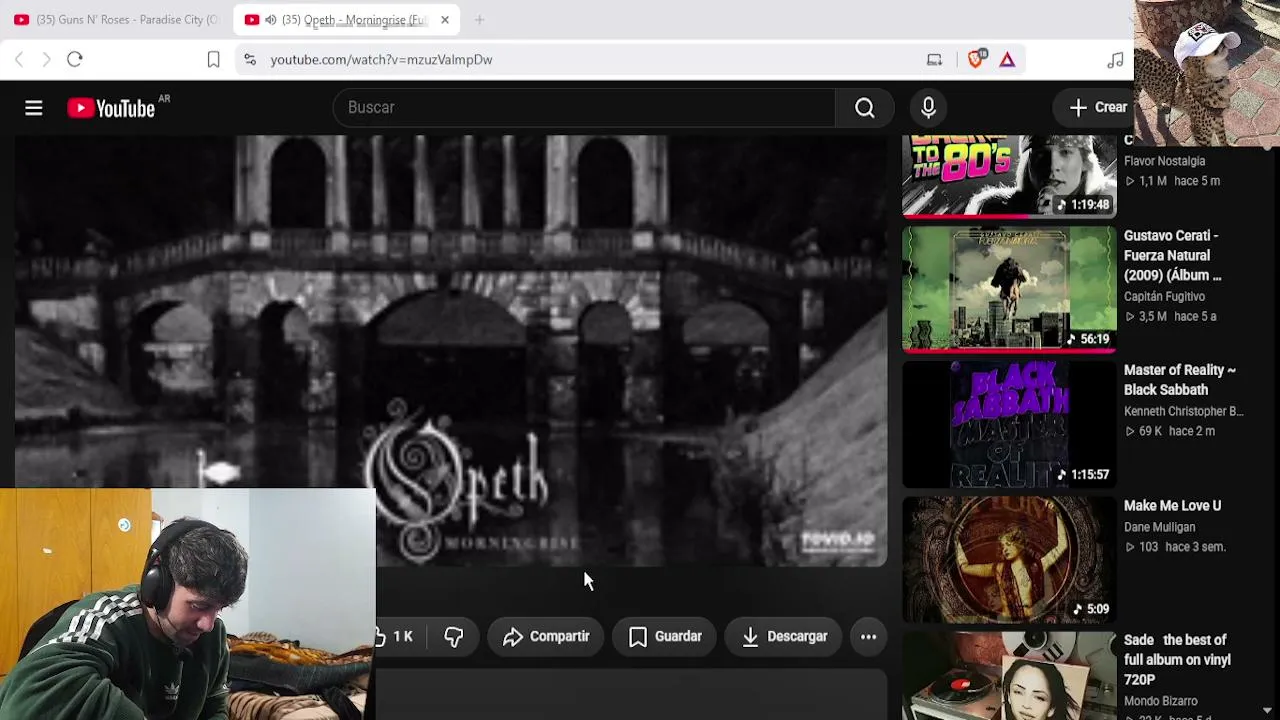Screen dimensions: 1280x720
Task: Click title 'Gustavo Cerati - Fuerza Natural (2009)'
Action: click(x=1172, y=256)
